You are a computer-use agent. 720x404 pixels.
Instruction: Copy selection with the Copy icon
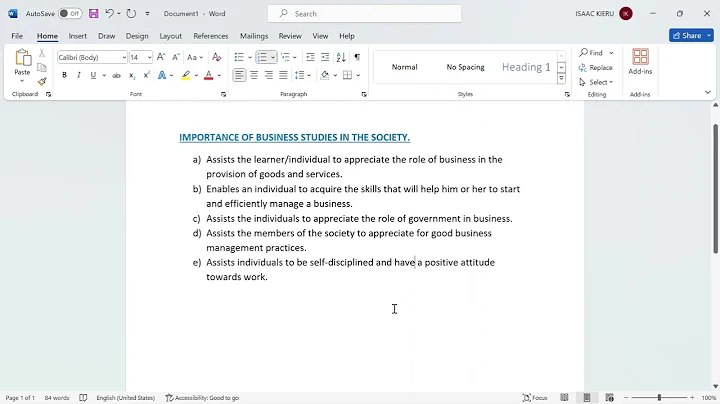pyautogui.click(x=42, y=67)
